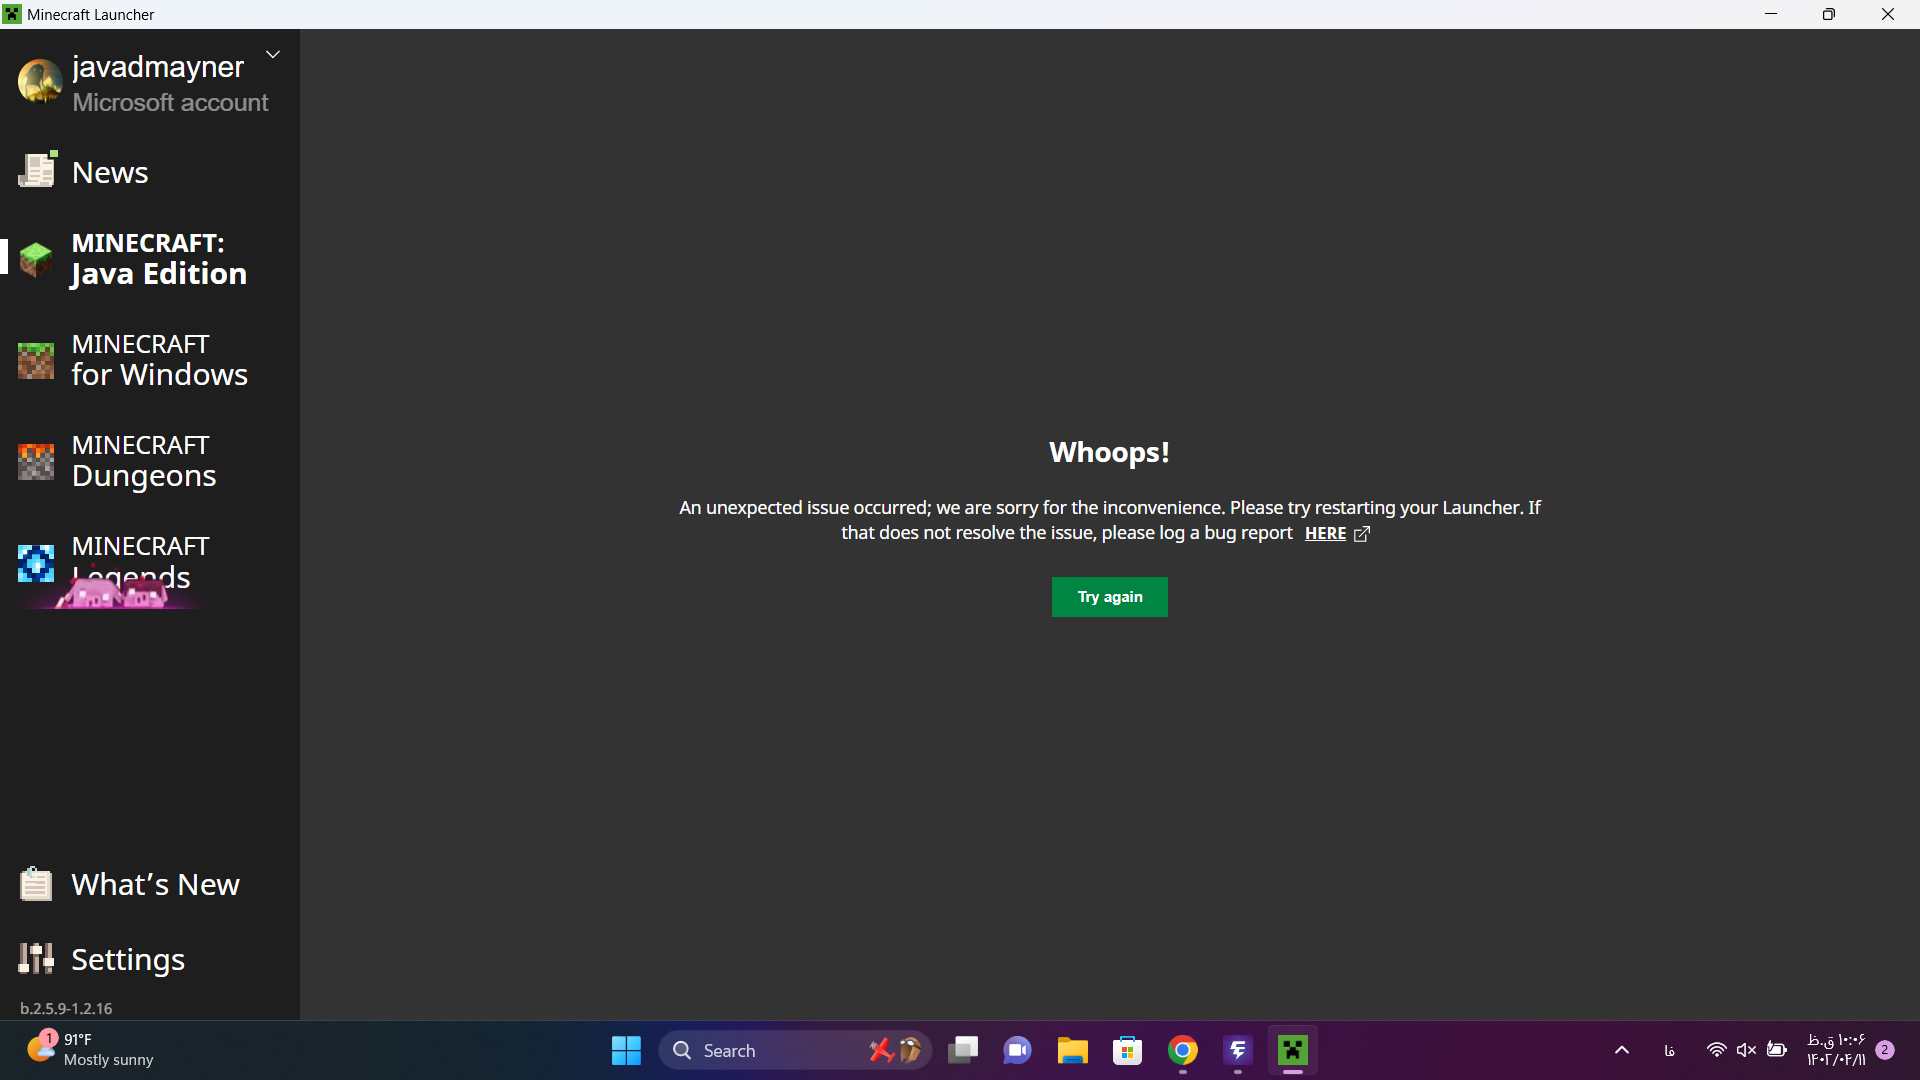Open the Microsoft Store taskbar icon
Image resolution: width=1920 pixels, height=1080 pixels.
(x=1127, y=1050)
